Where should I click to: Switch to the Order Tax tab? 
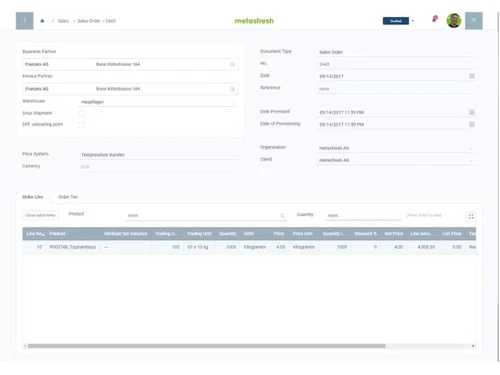[x=68, y=197]
